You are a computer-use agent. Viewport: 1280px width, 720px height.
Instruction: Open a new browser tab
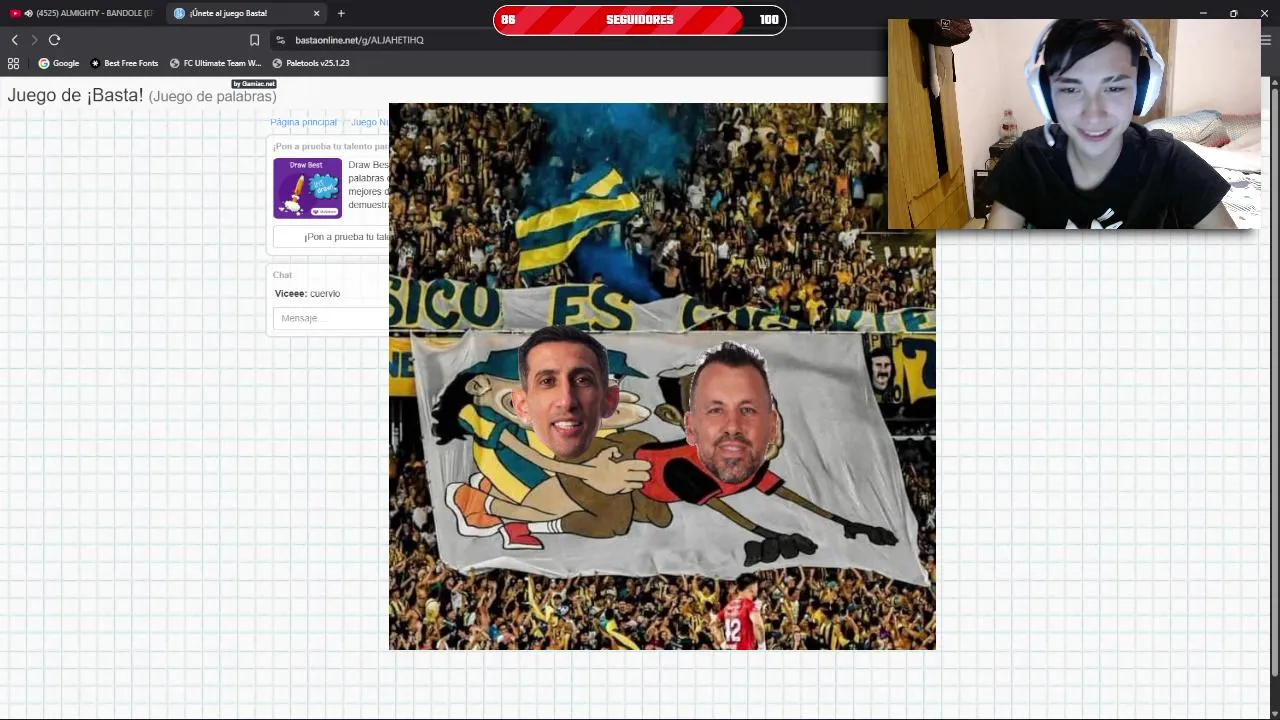tap(341, 13)
